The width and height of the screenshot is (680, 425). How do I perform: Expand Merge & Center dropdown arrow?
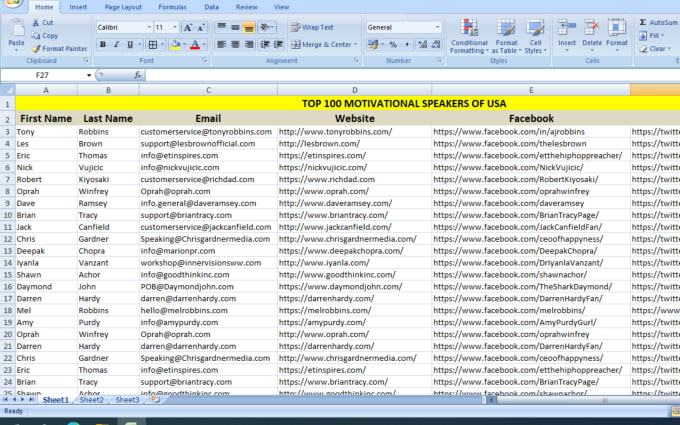coord(356,44)
